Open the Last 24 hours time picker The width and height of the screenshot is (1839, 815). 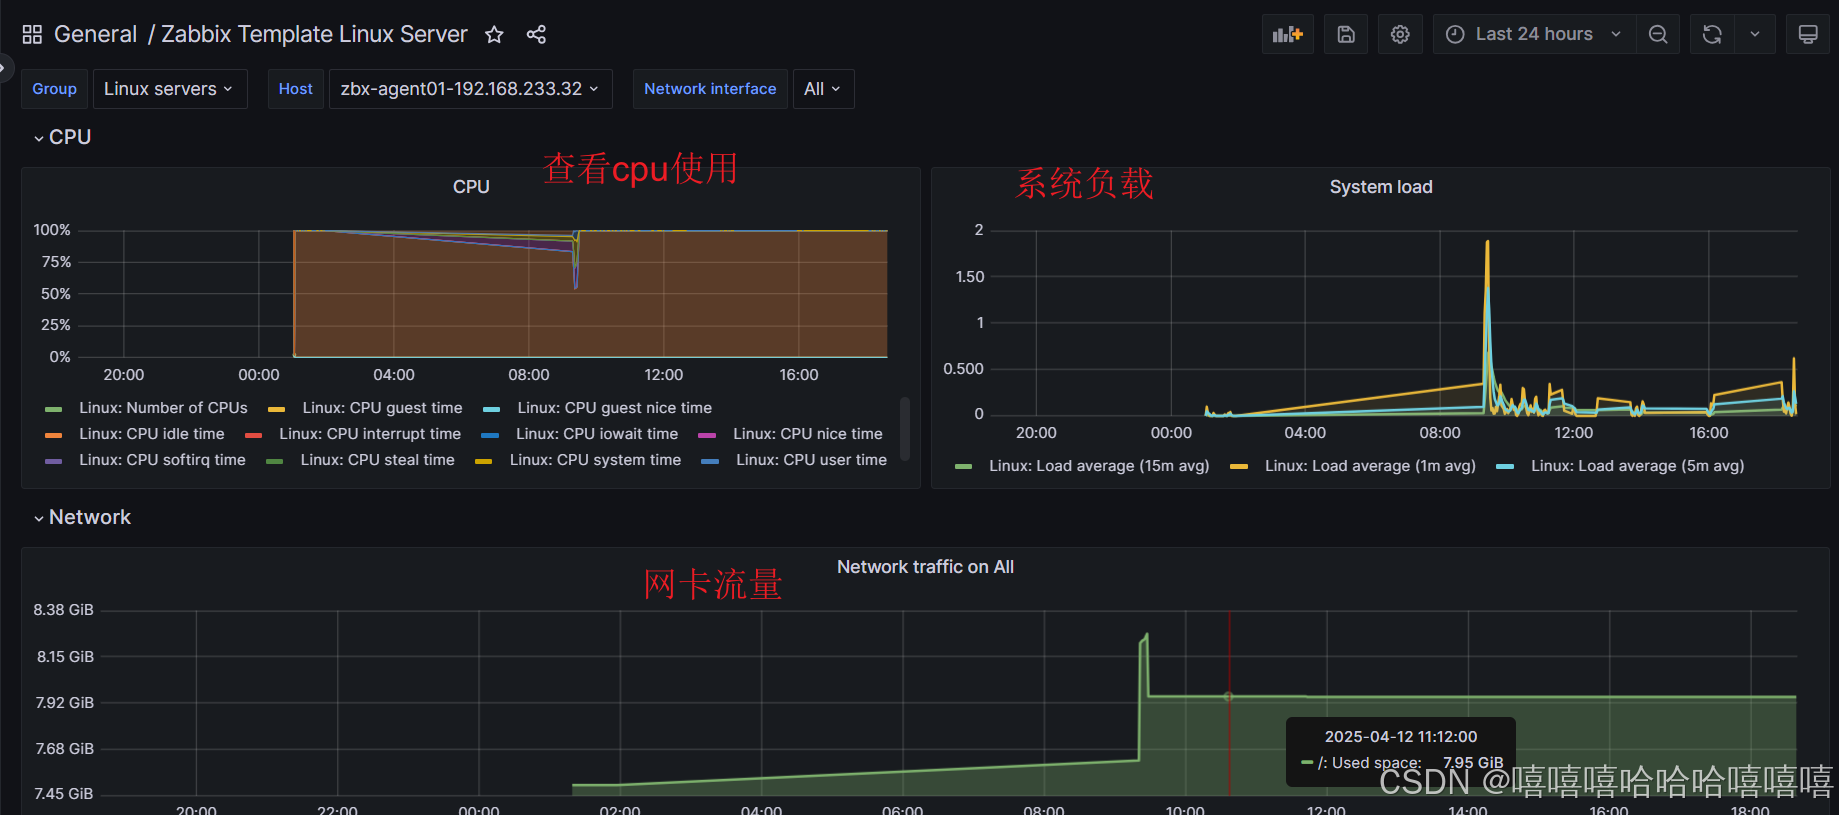[1534, 34]
